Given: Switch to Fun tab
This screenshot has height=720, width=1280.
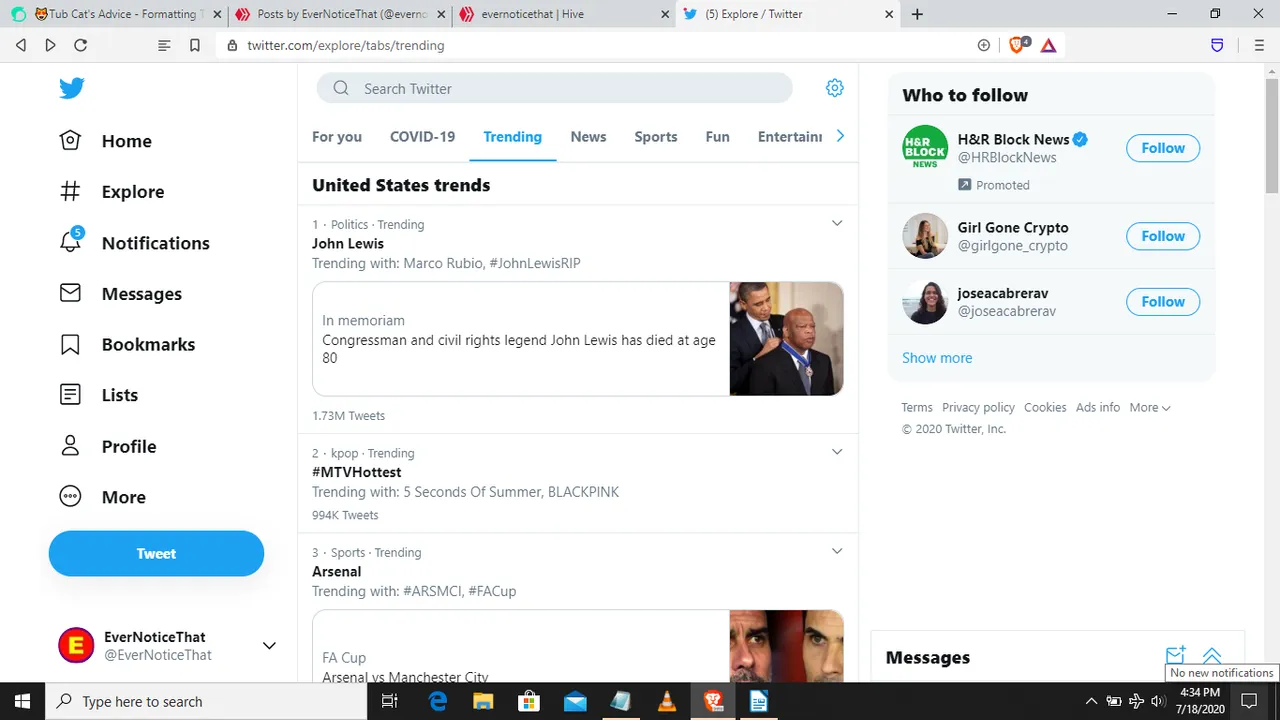Looking at the screenshot, I should [x=717, y=137].
